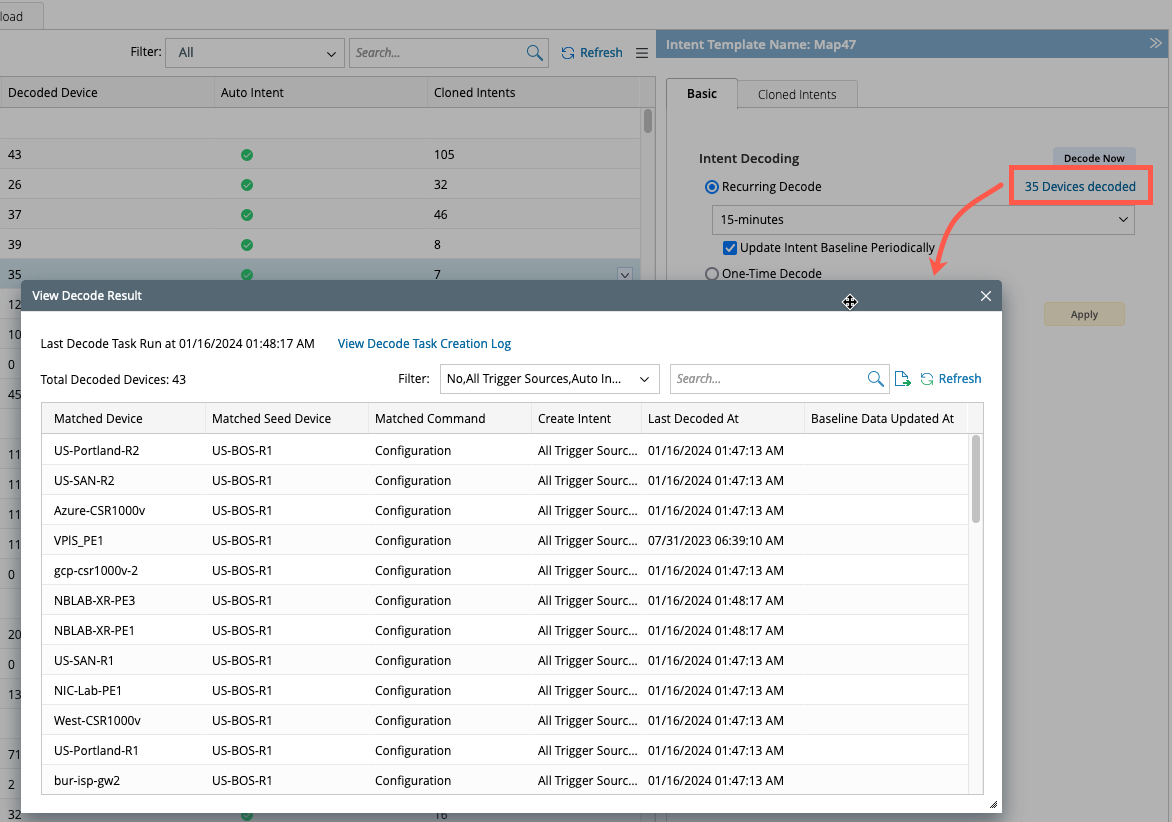The width and height of the screenshot is (1172, 822).
Task: Select the One-Time Decode radio button
Action: 712,274
